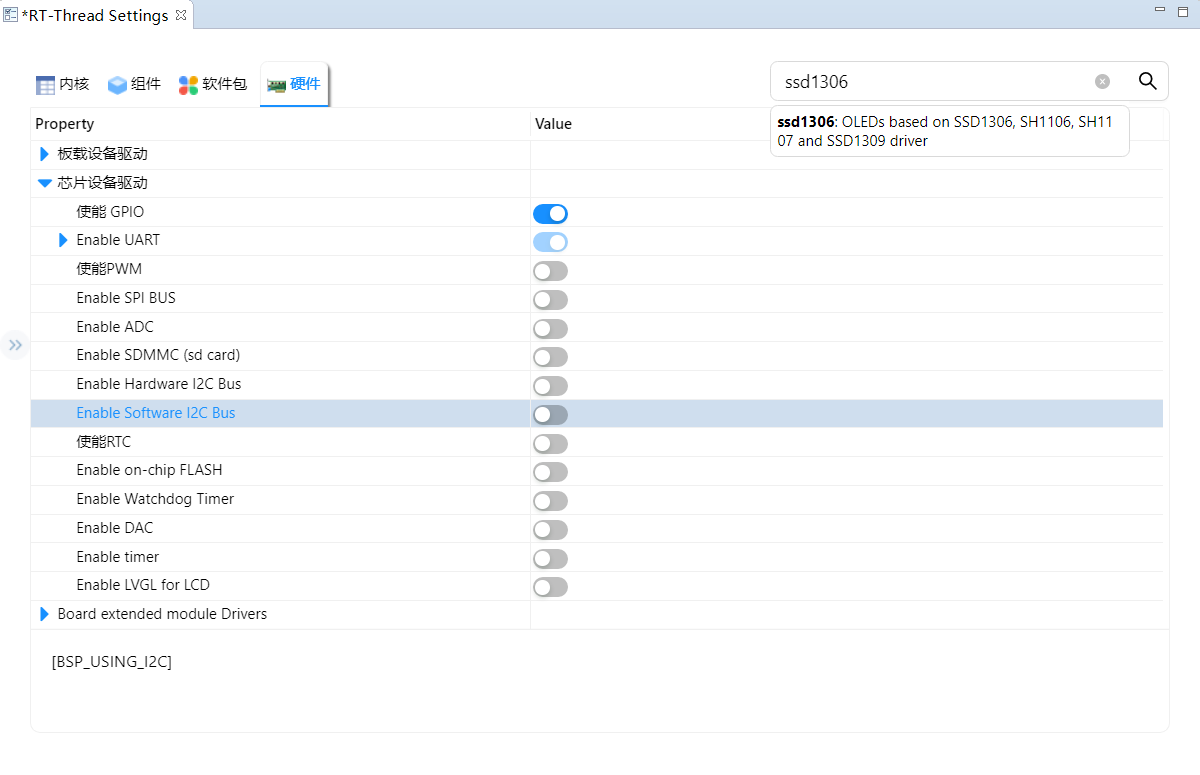1200x775 pixels.
Task: Select the Enable DAC row label
Action: tap(115, 528)
